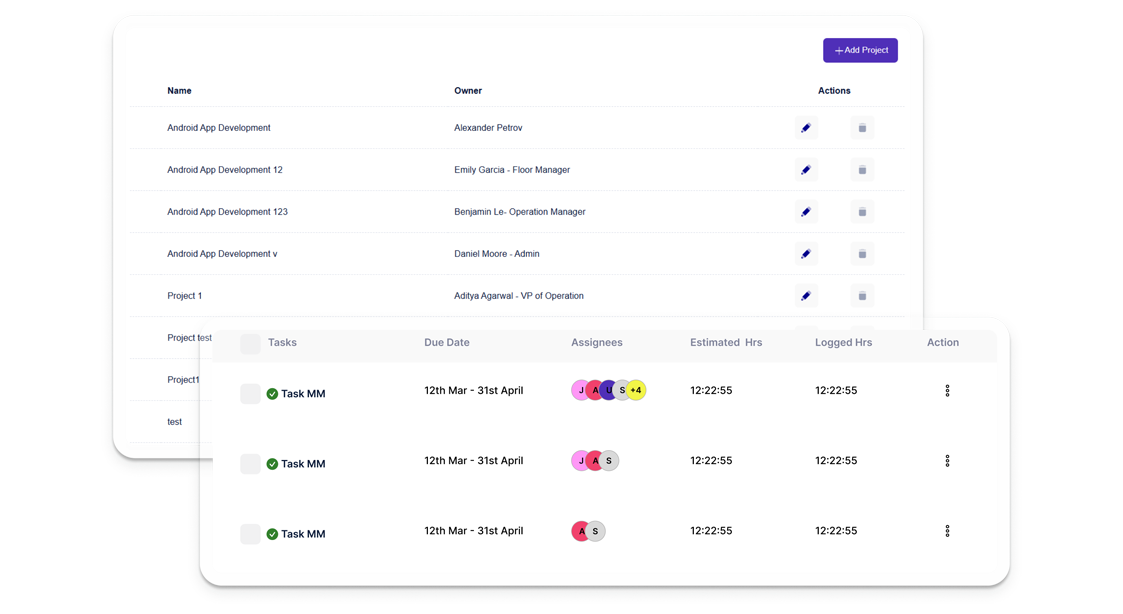Open the Android App Development 123 project name

point(227,212)
